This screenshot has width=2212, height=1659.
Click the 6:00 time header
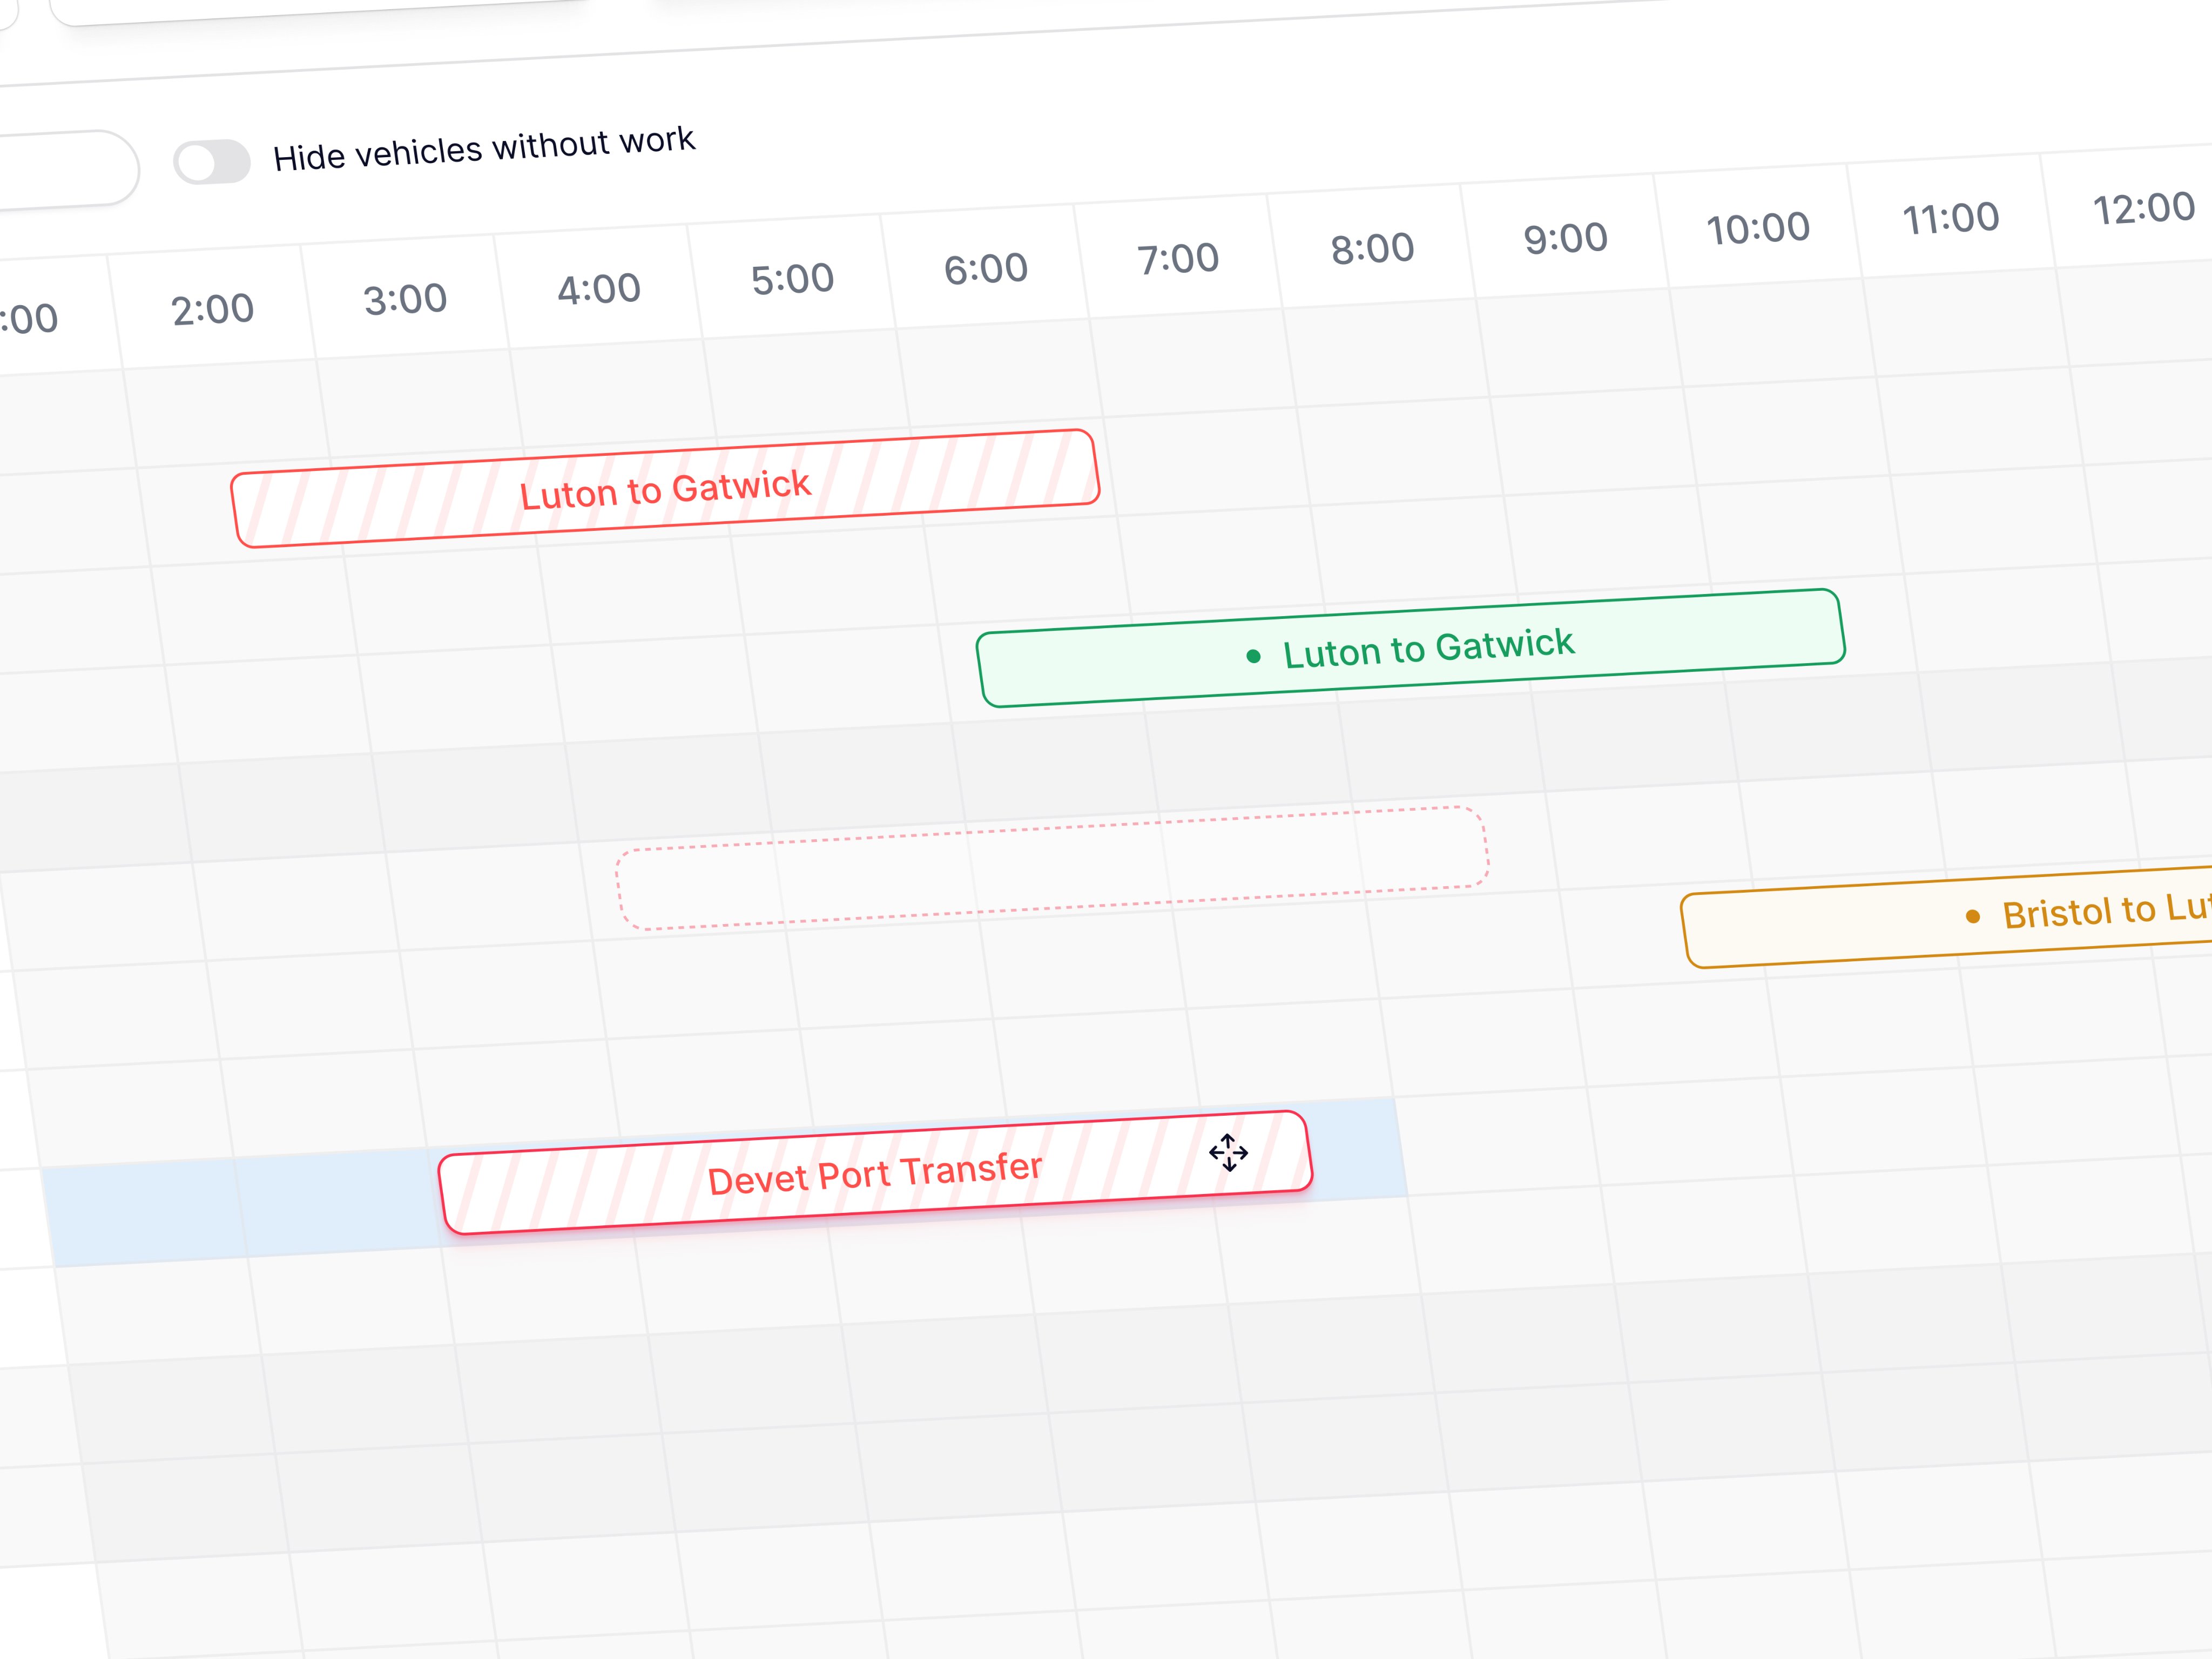986,269
